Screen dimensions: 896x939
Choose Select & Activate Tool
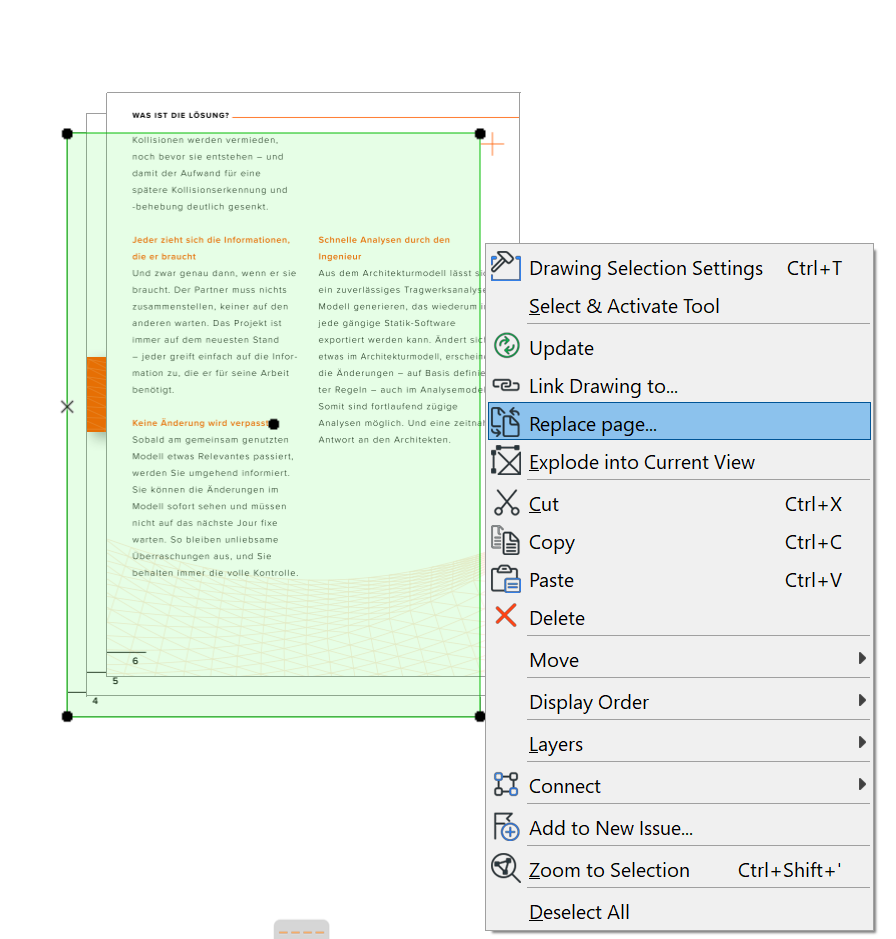pos(679,306)
